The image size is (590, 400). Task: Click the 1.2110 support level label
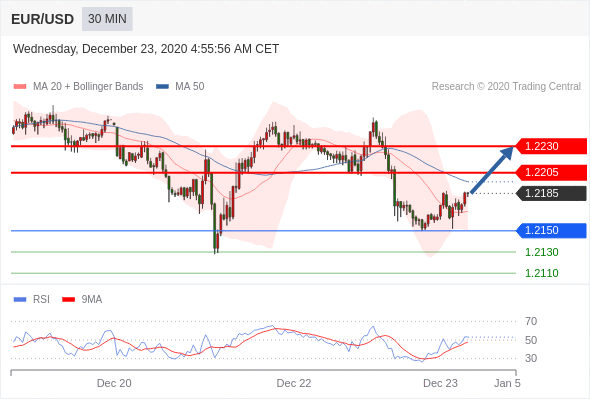click(542, 273)
